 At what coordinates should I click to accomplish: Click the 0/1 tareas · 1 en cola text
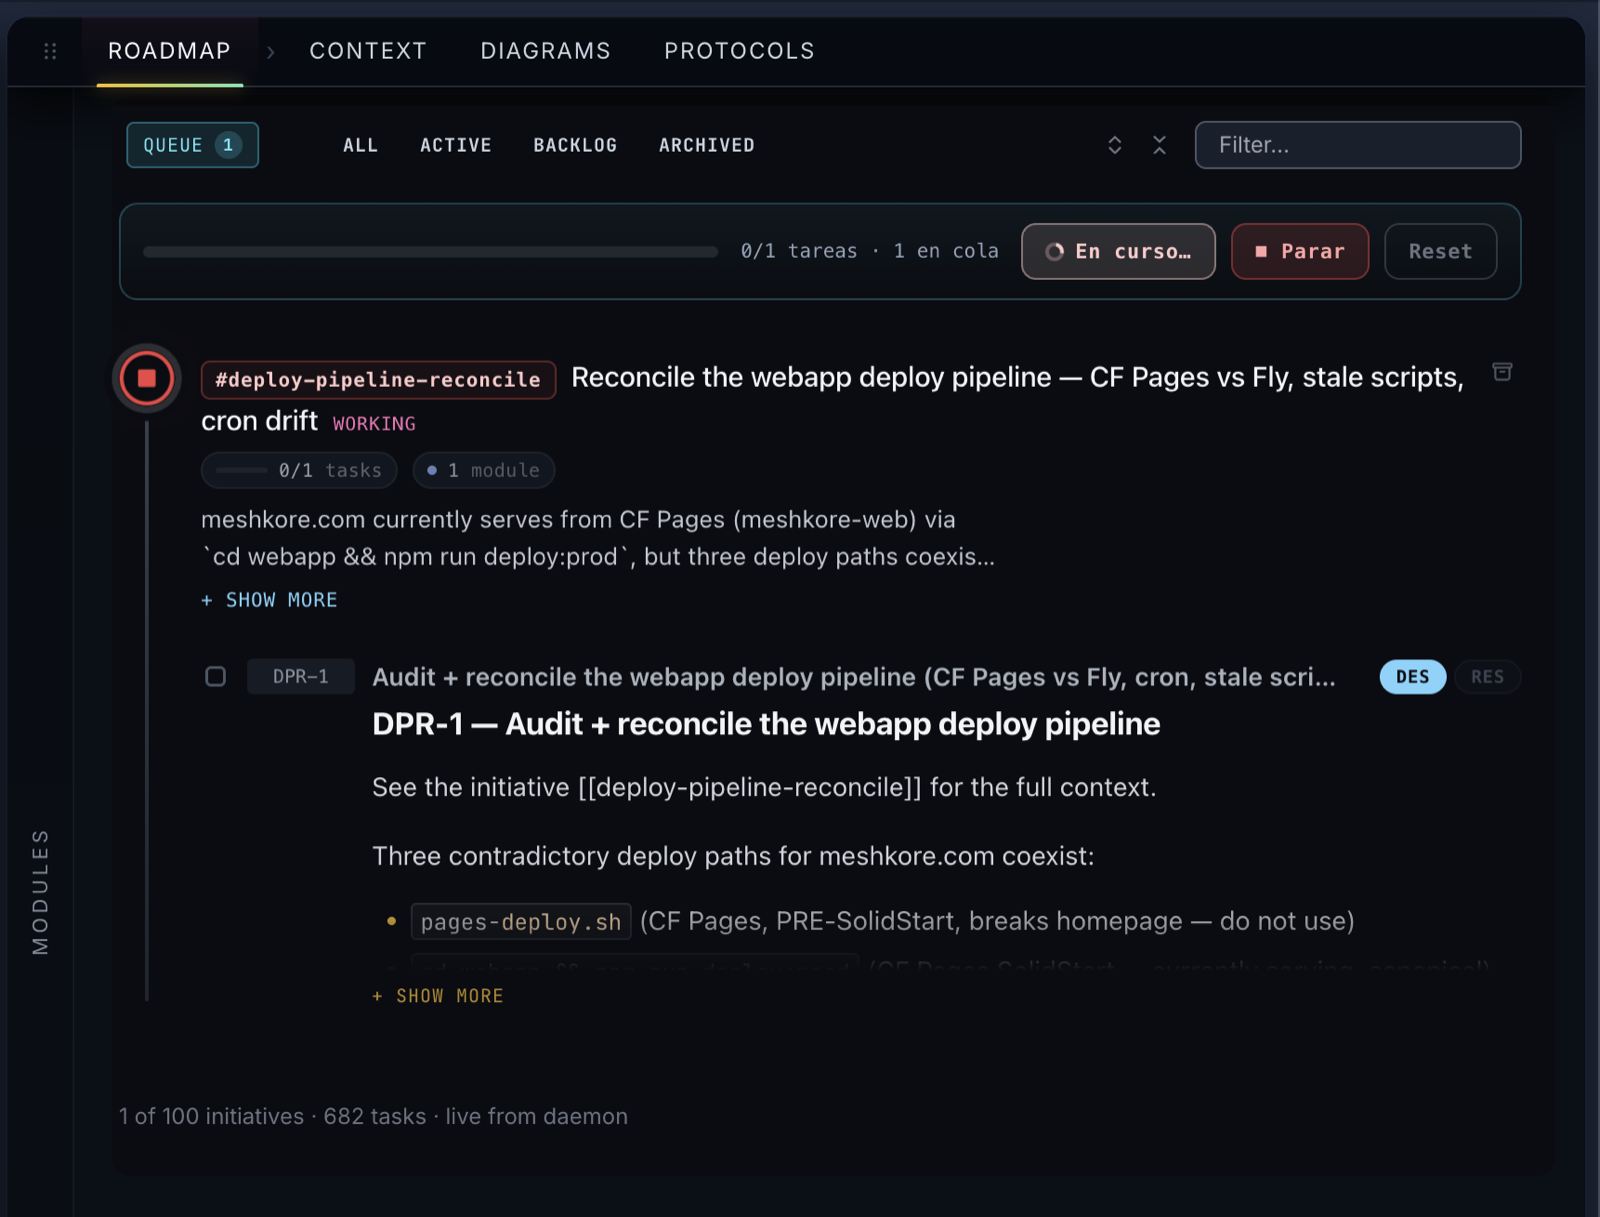869,251
